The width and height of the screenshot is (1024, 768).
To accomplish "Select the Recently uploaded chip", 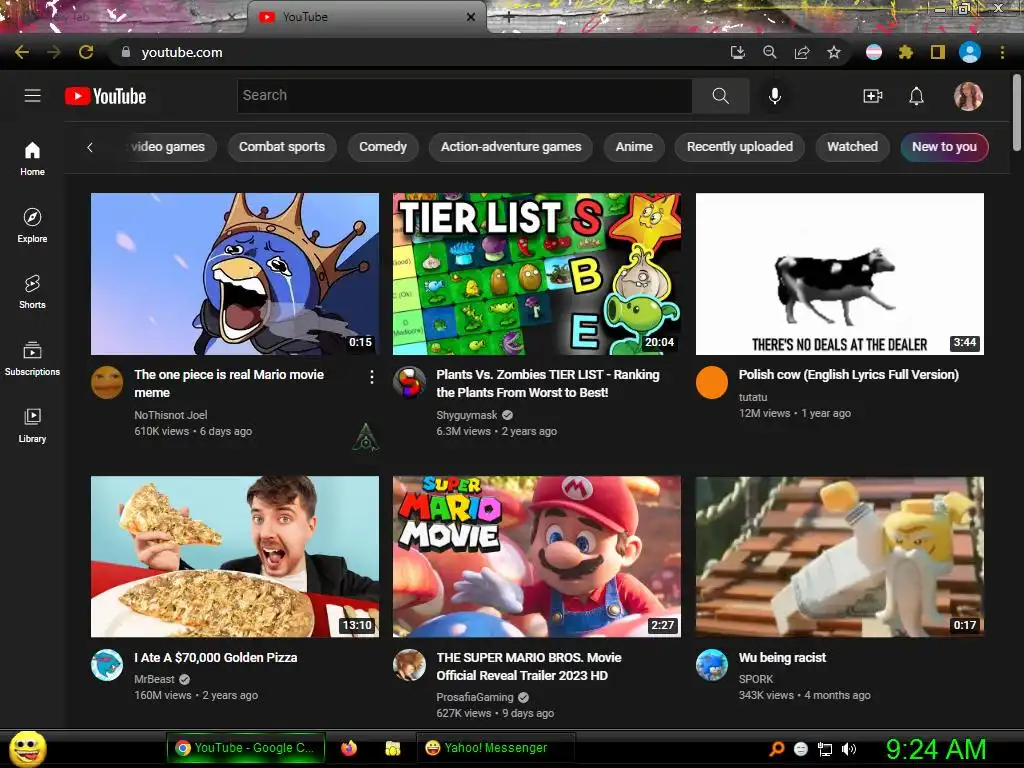I will [x=740, y=147].
